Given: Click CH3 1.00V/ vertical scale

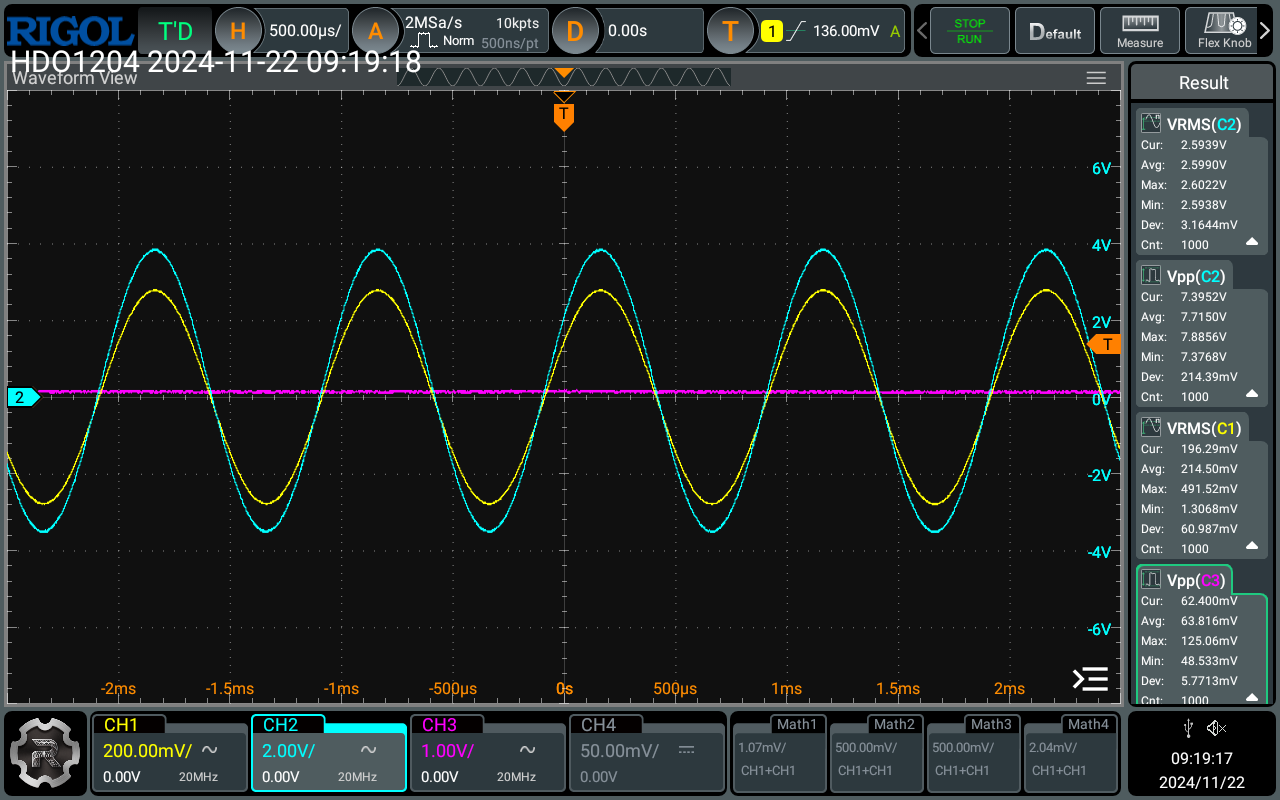Looking at the screenshot, I should [447, 750].
